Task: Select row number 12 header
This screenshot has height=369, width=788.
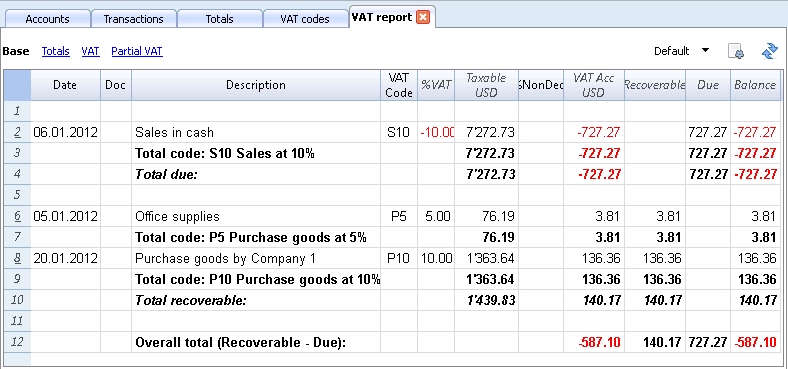Action: point(18,342)
